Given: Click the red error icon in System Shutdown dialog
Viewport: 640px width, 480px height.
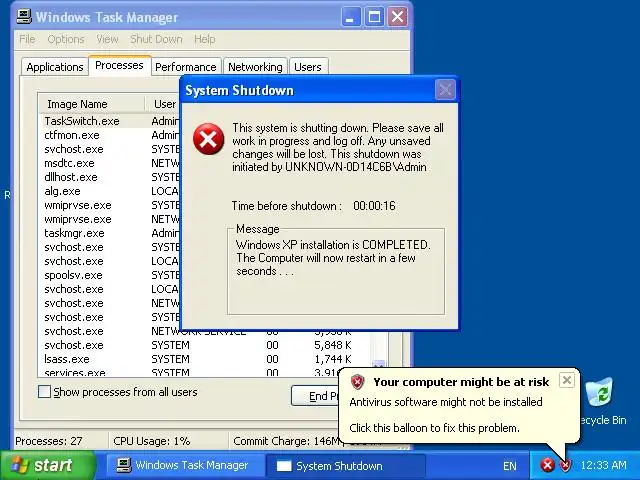Looking at the screenshot, I should click(209, 139).
